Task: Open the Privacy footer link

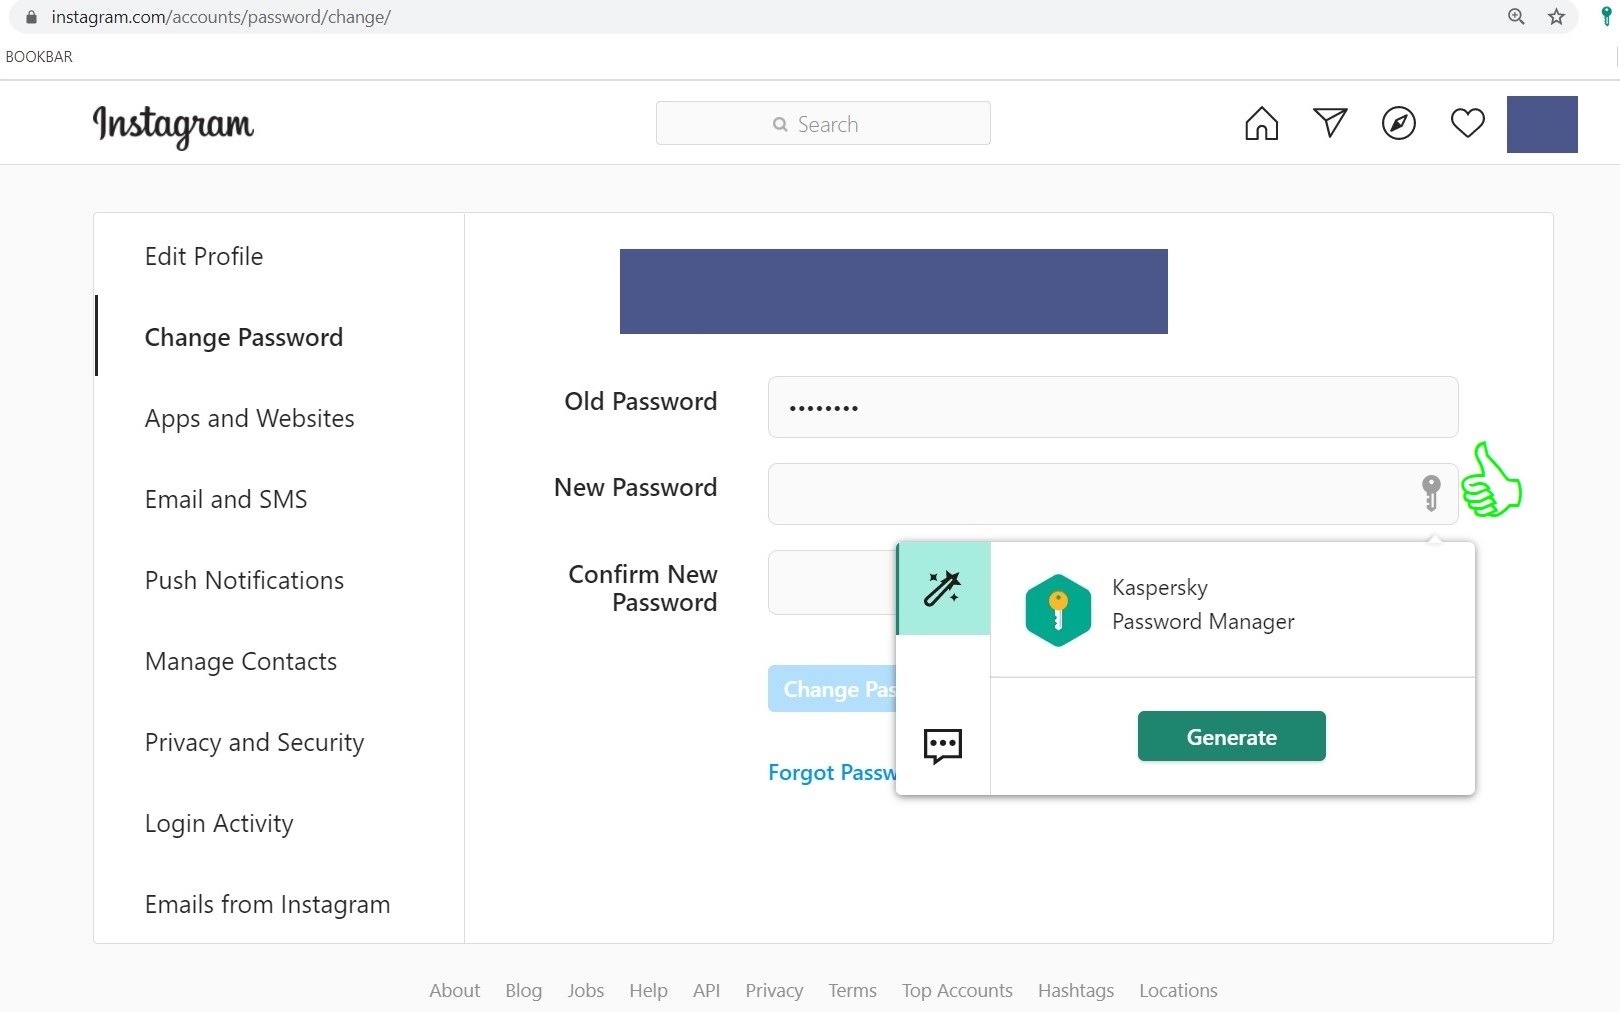Action: pyautogui.click(x=774, y=990)
